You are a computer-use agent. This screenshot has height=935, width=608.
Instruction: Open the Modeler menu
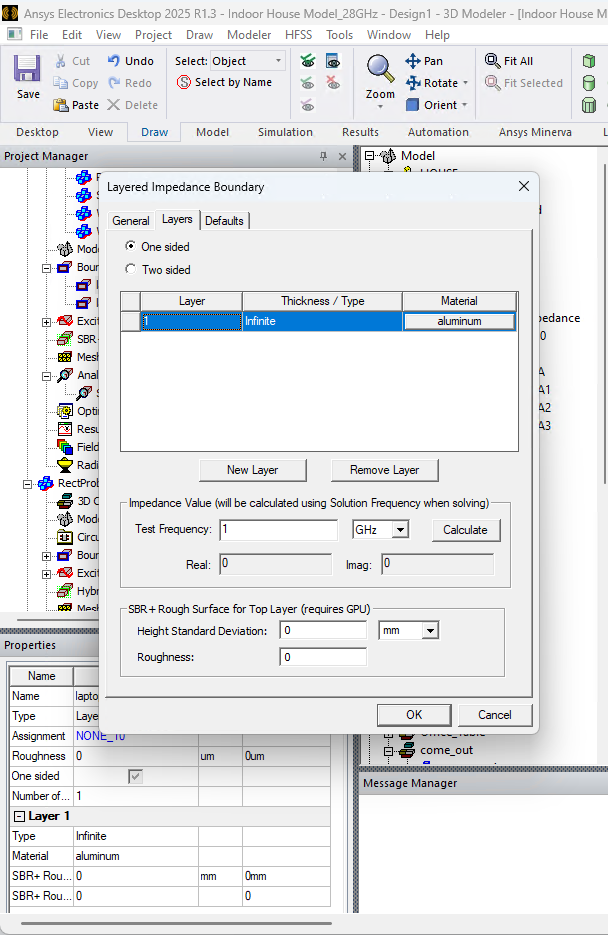249,35
